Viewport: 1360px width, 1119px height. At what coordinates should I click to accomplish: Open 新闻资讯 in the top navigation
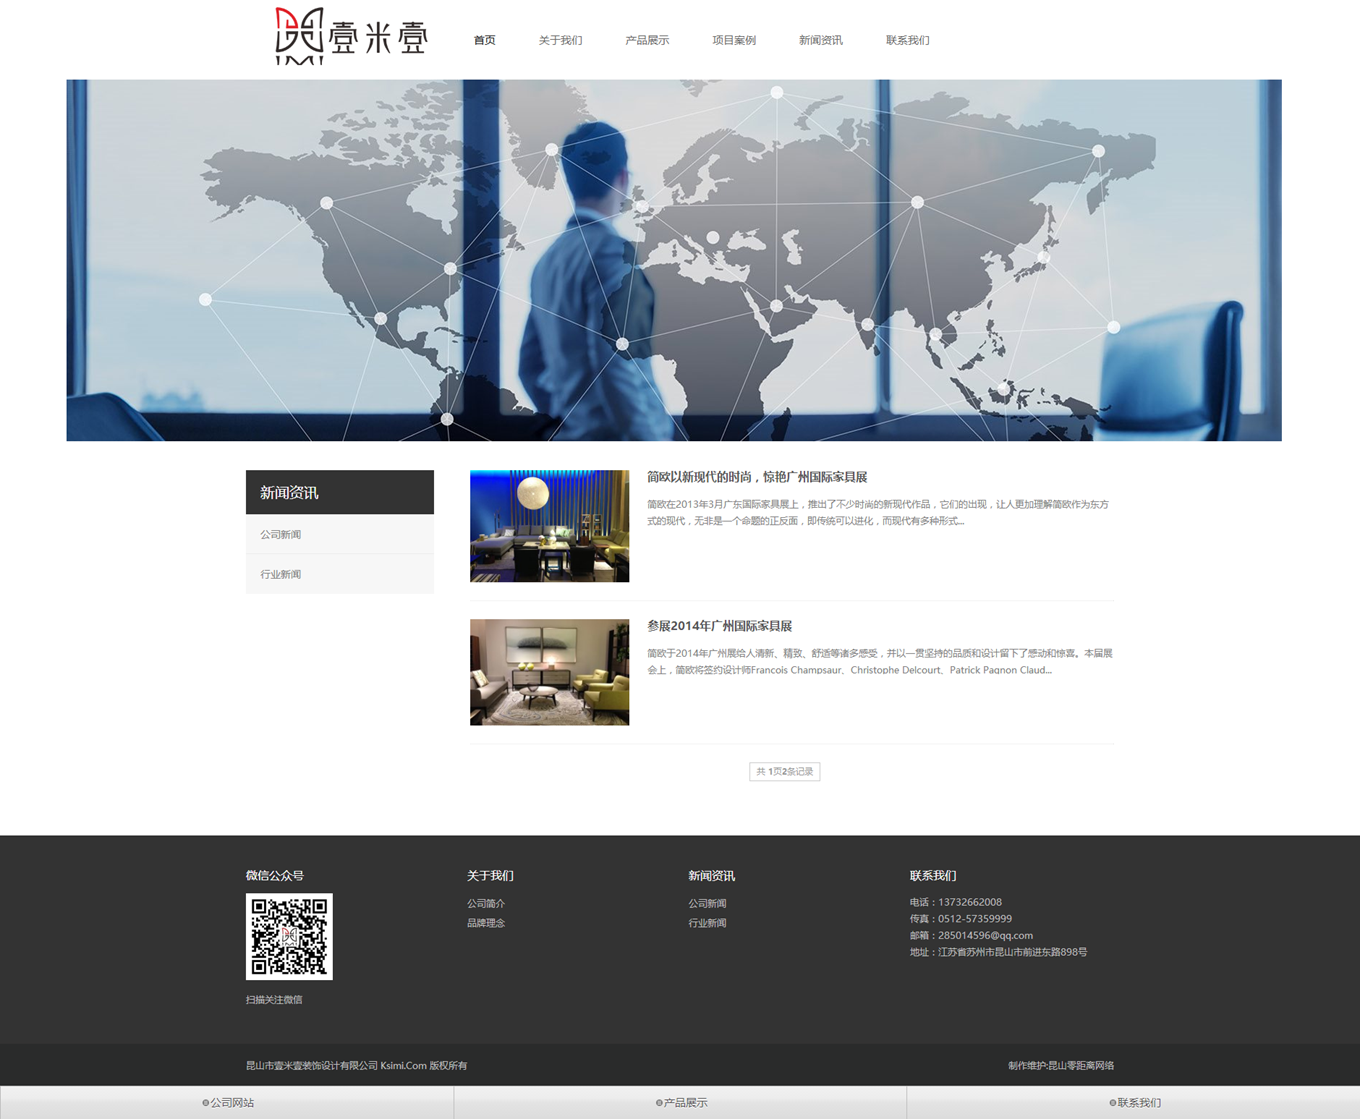(820, 41)
